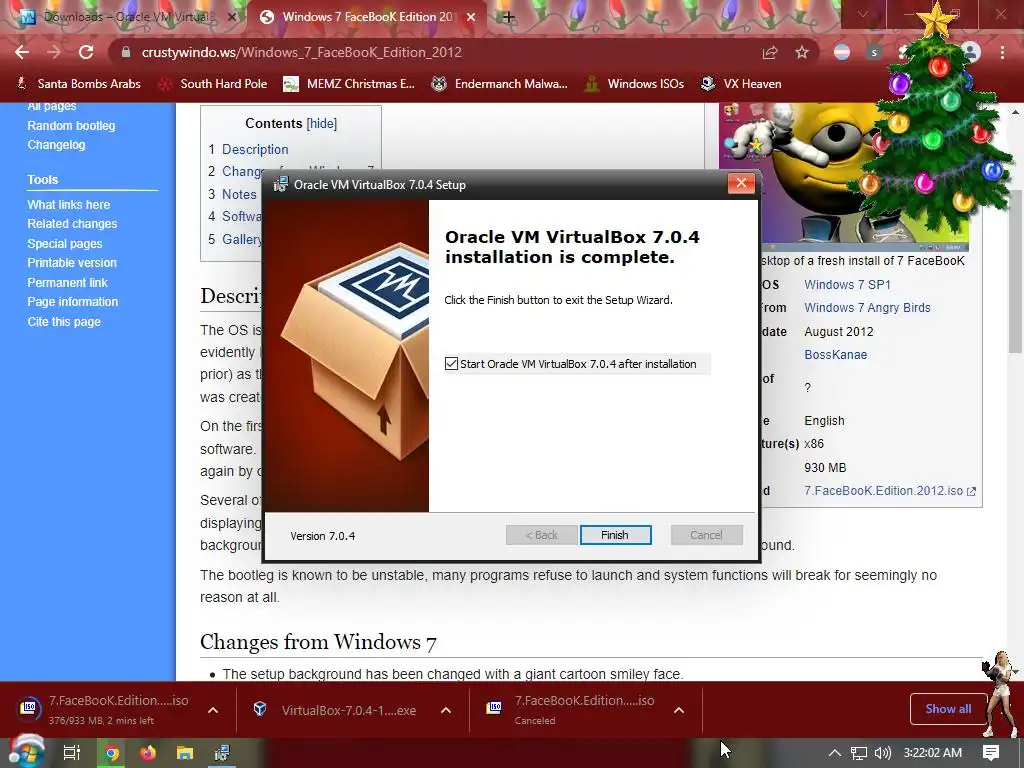1024x768 pixels.
Task: Open the Windows Start orb
Action: pos(26,751)
